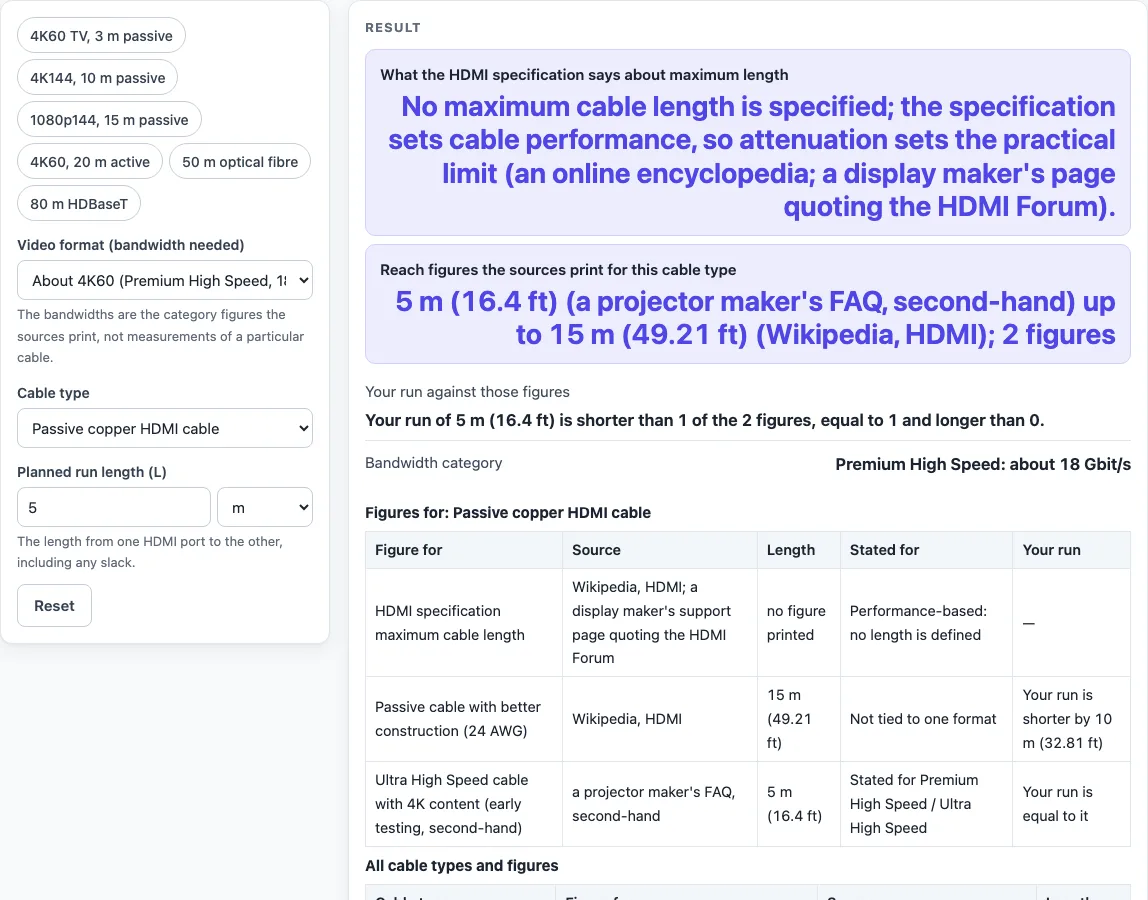Pick the '4K60, 20 m active' preset
Image resolution: width=1148 pixels, height=900 pixels.
[90, 162]
